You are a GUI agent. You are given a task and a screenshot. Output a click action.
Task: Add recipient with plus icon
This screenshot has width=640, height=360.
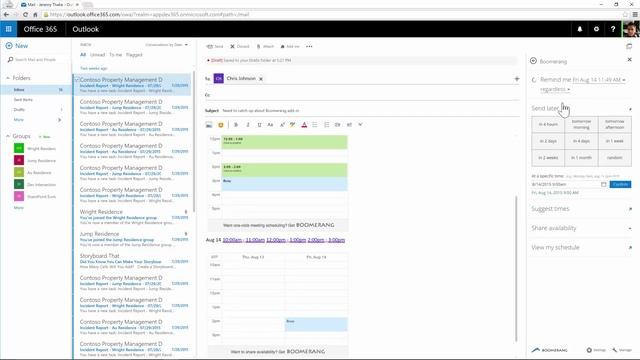[x=517, y=78]
